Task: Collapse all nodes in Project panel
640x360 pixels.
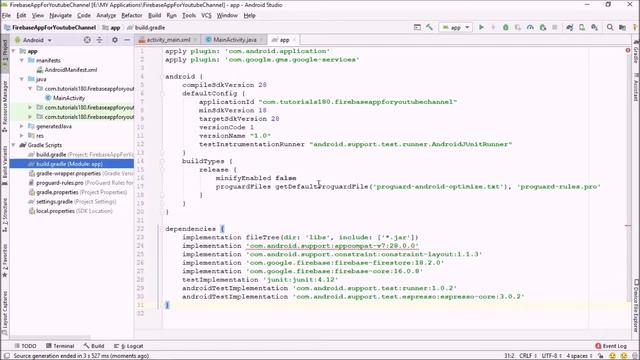Action: pyautogui.click(x=100, y=40)
